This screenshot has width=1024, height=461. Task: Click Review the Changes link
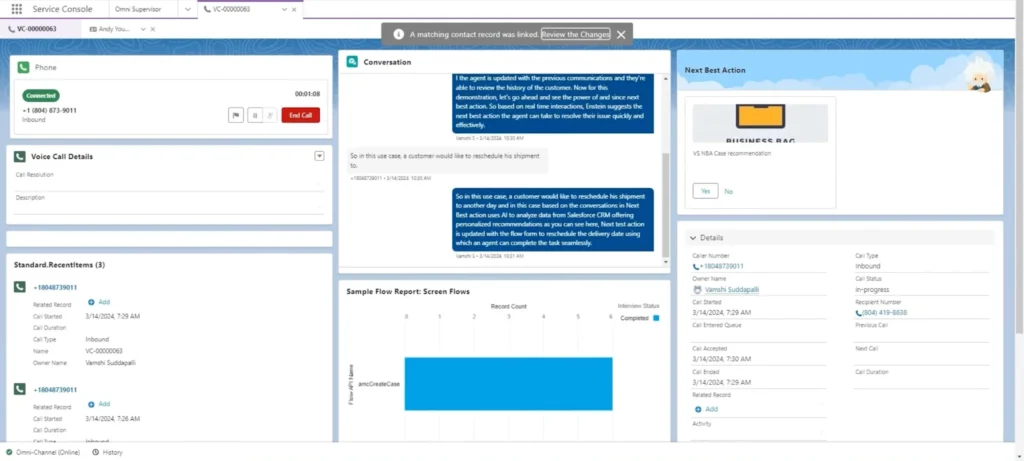pyautogui.click(x=575, y=34)
